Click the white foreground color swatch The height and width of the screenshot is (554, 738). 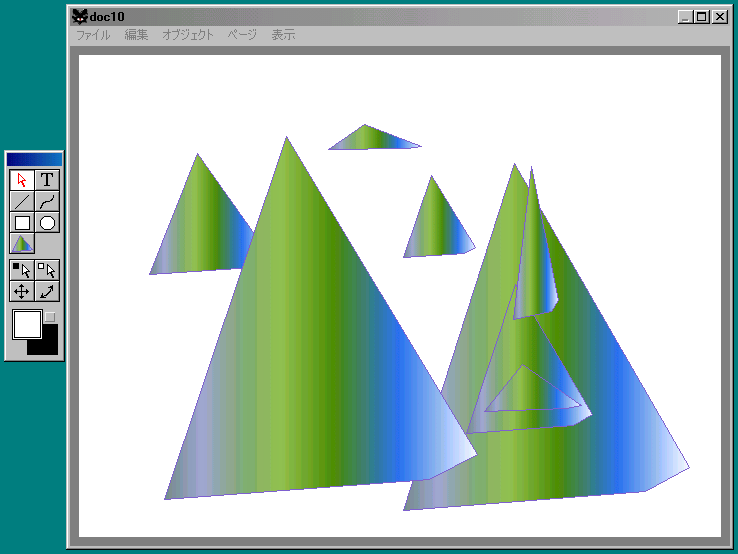(27, 324)
